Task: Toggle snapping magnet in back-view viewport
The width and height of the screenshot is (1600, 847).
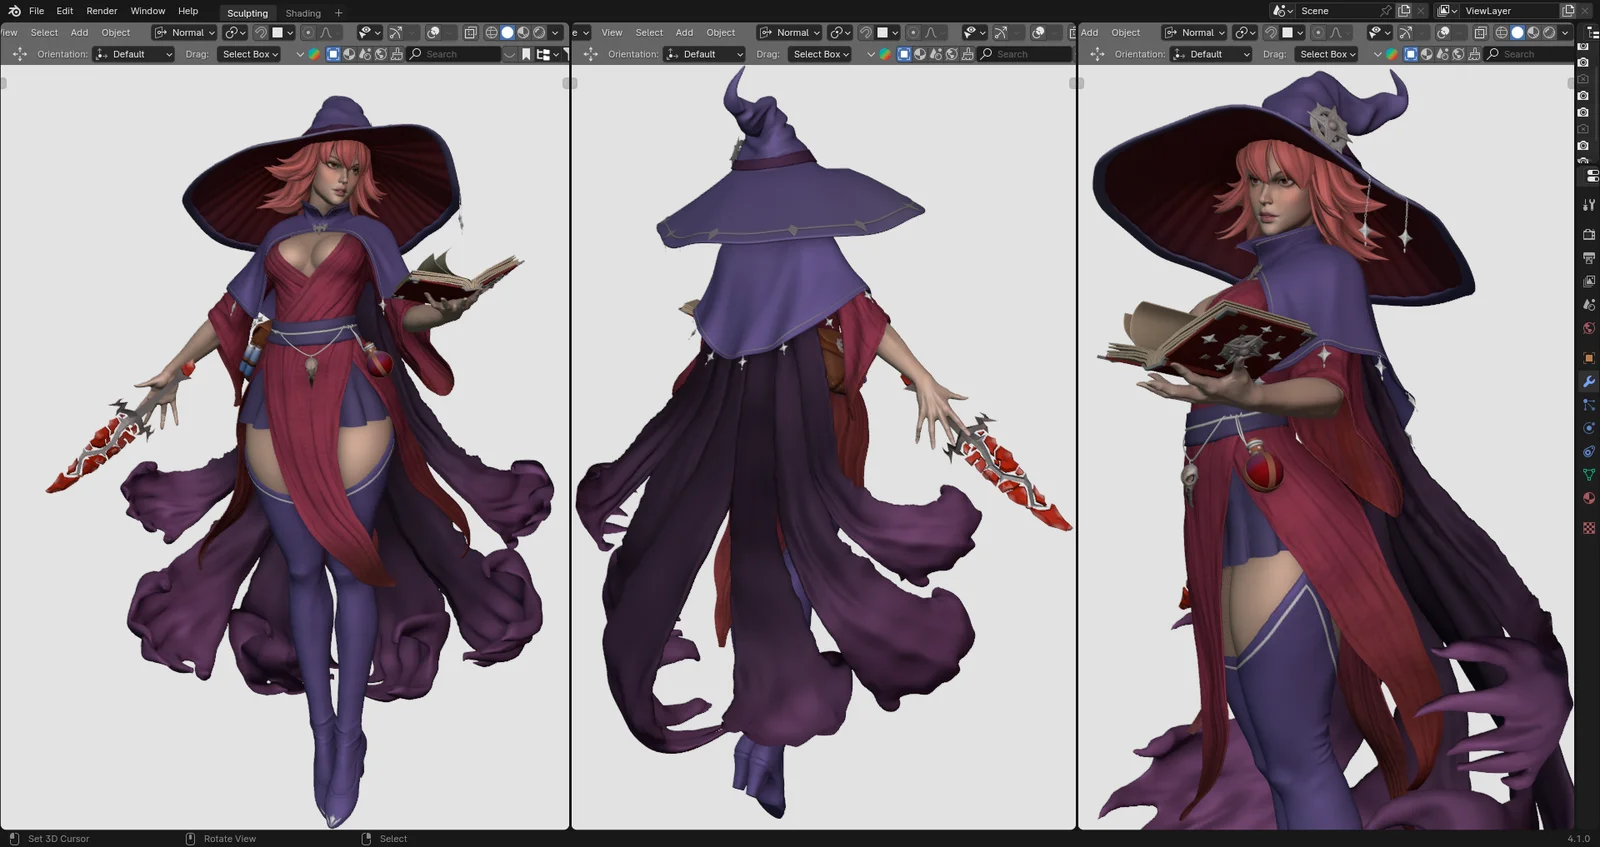Action: [x=866, y=32]
